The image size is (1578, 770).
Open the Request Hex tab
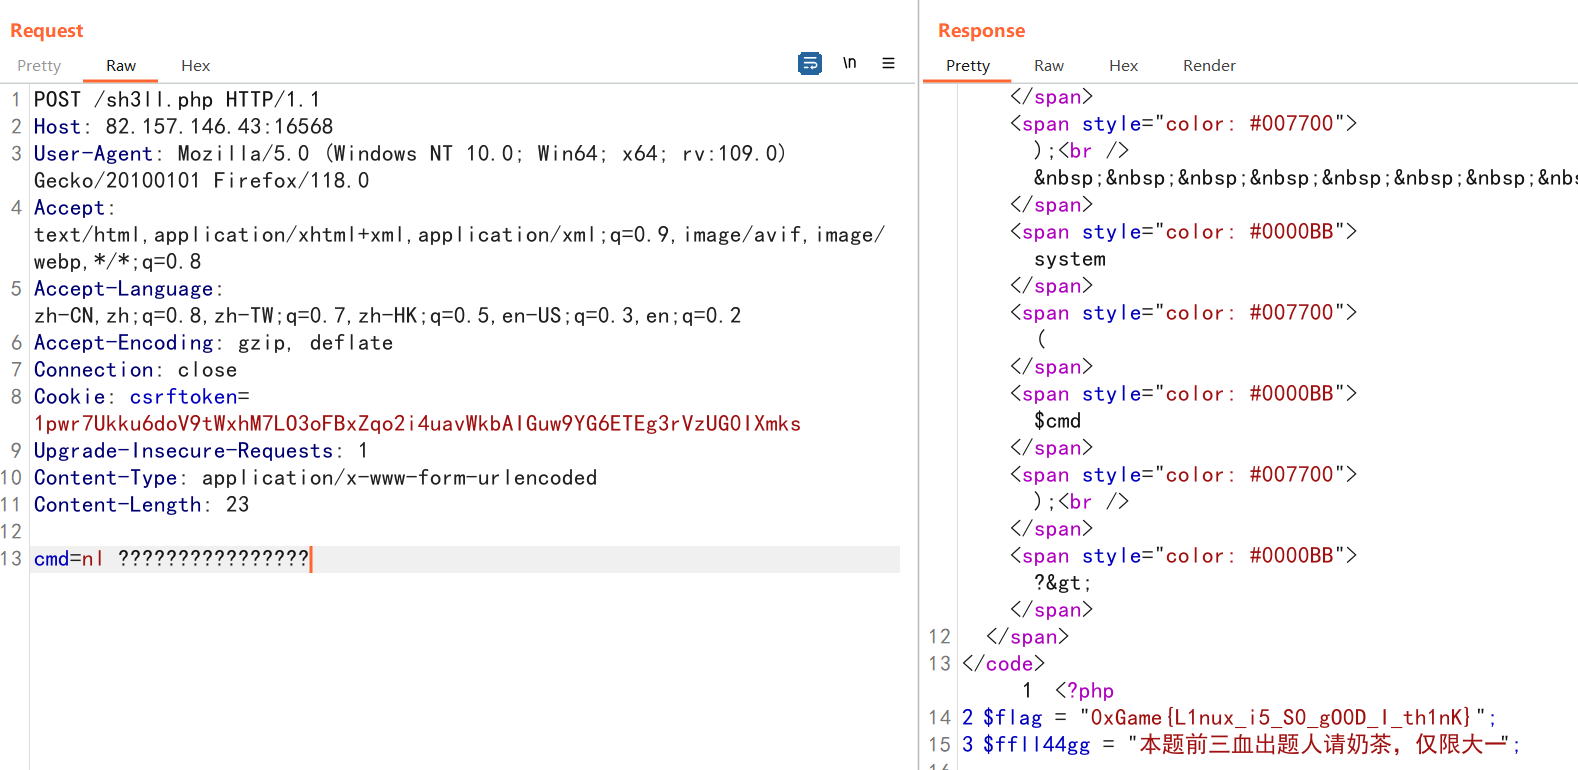pos(196,66)
